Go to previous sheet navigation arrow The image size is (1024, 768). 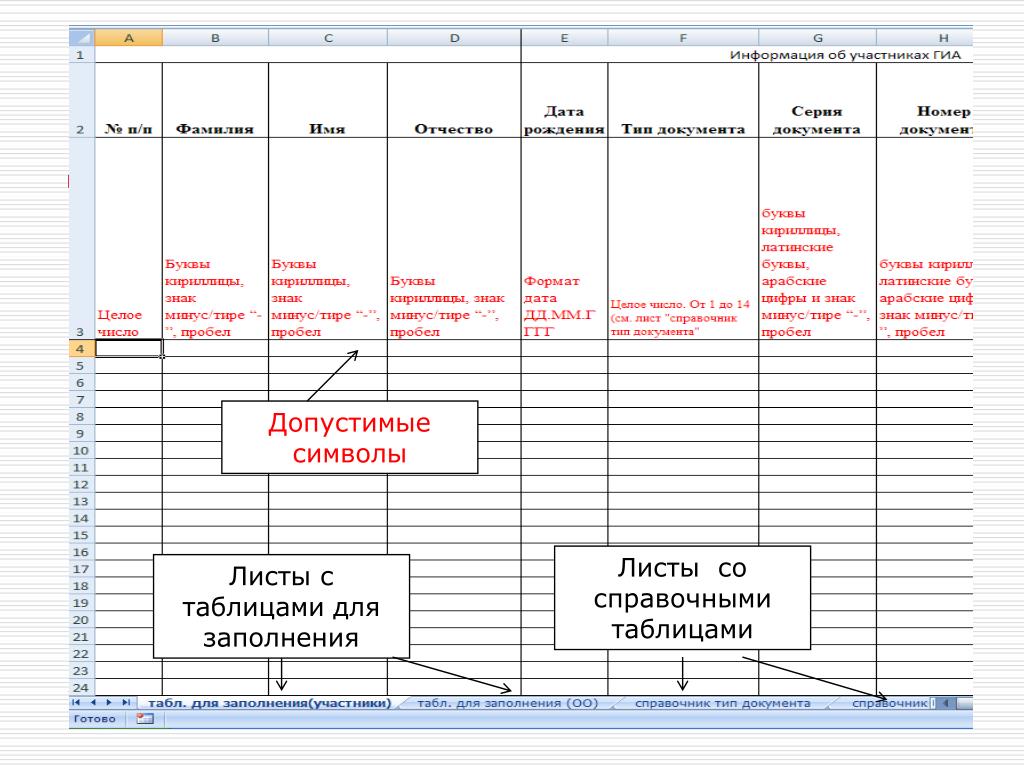[x=93, y=703]
